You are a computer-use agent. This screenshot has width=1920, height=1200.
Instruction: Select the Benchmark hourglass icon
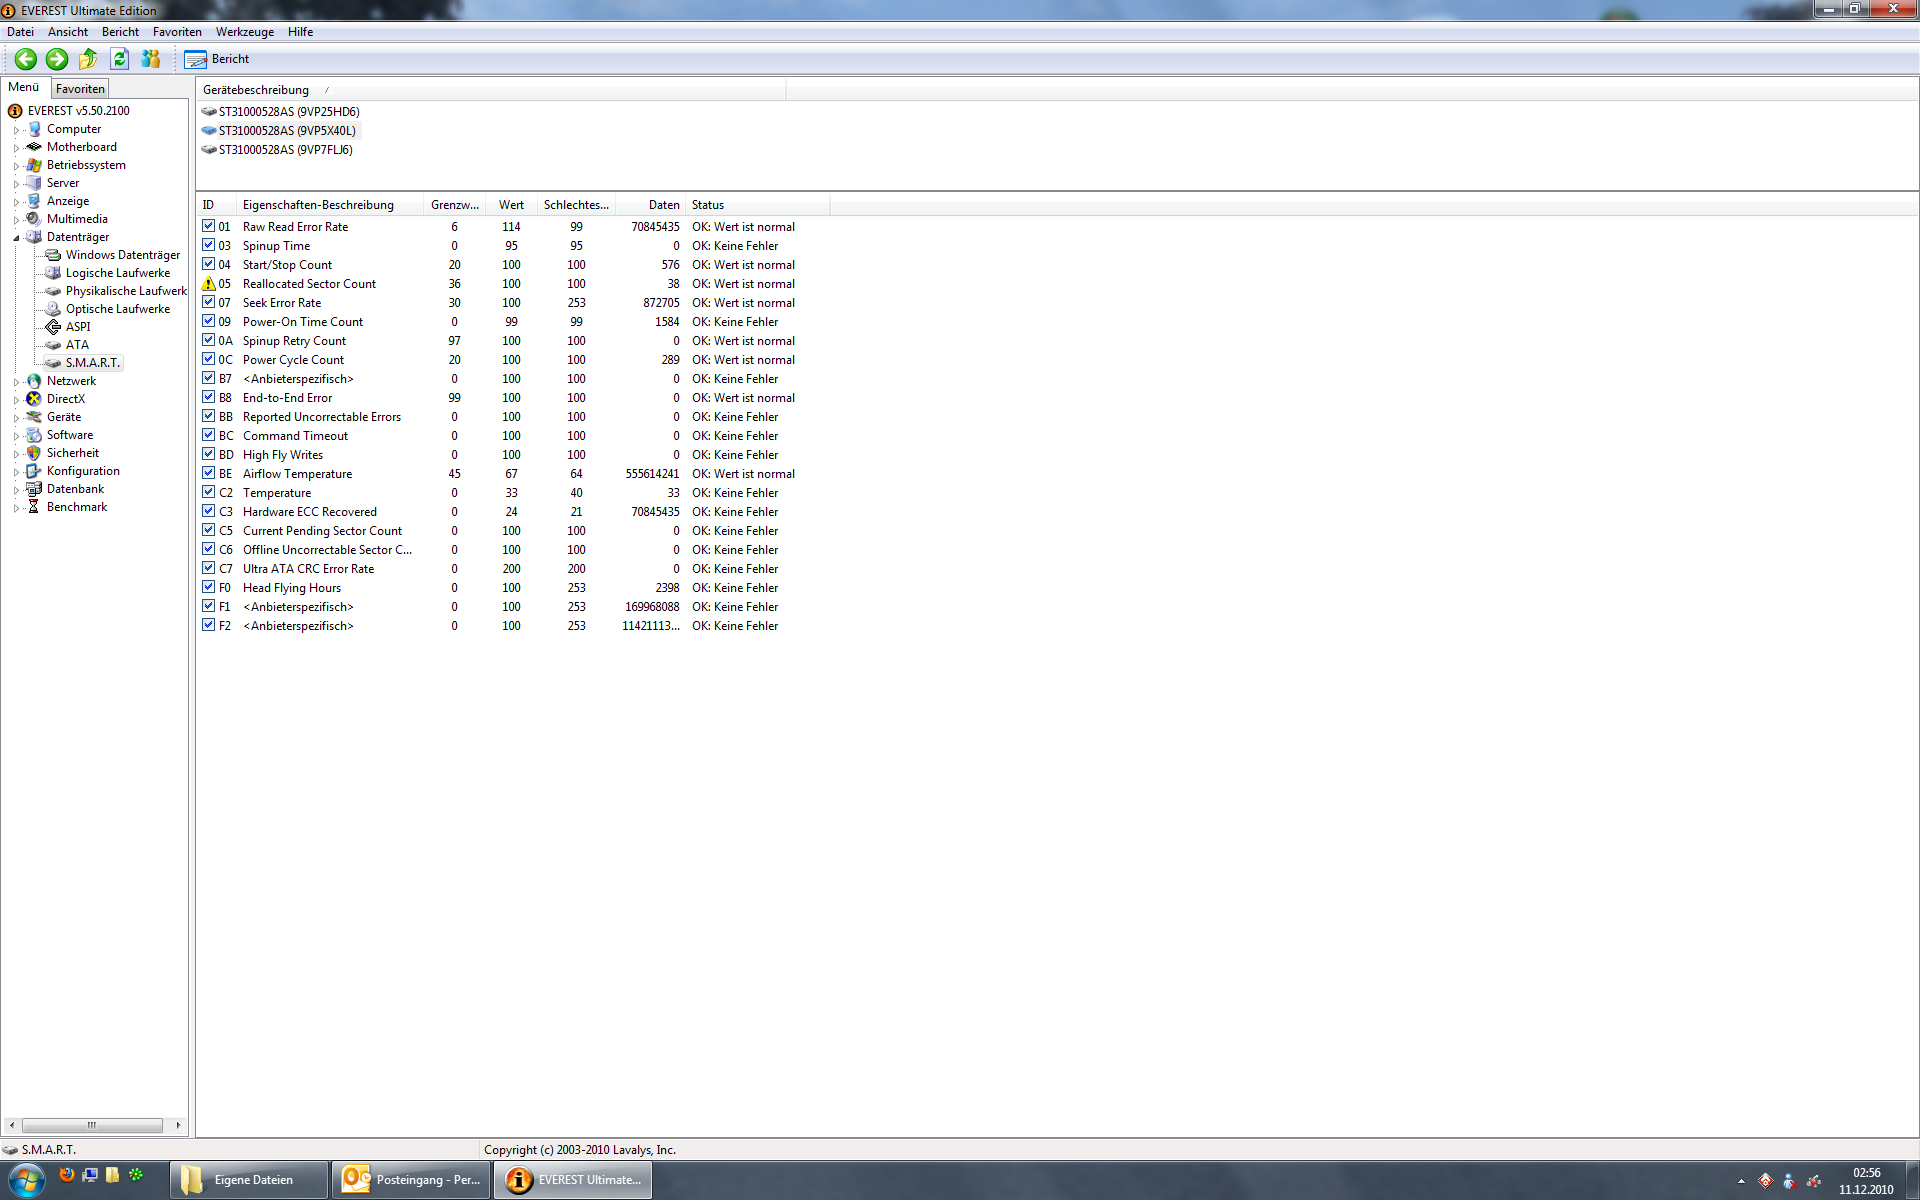33,507
